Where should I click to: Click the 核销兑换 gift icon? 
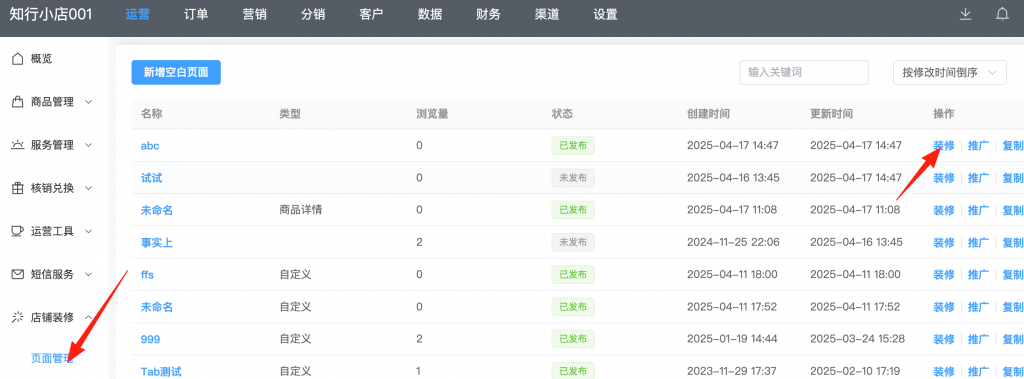coord(18,188)
